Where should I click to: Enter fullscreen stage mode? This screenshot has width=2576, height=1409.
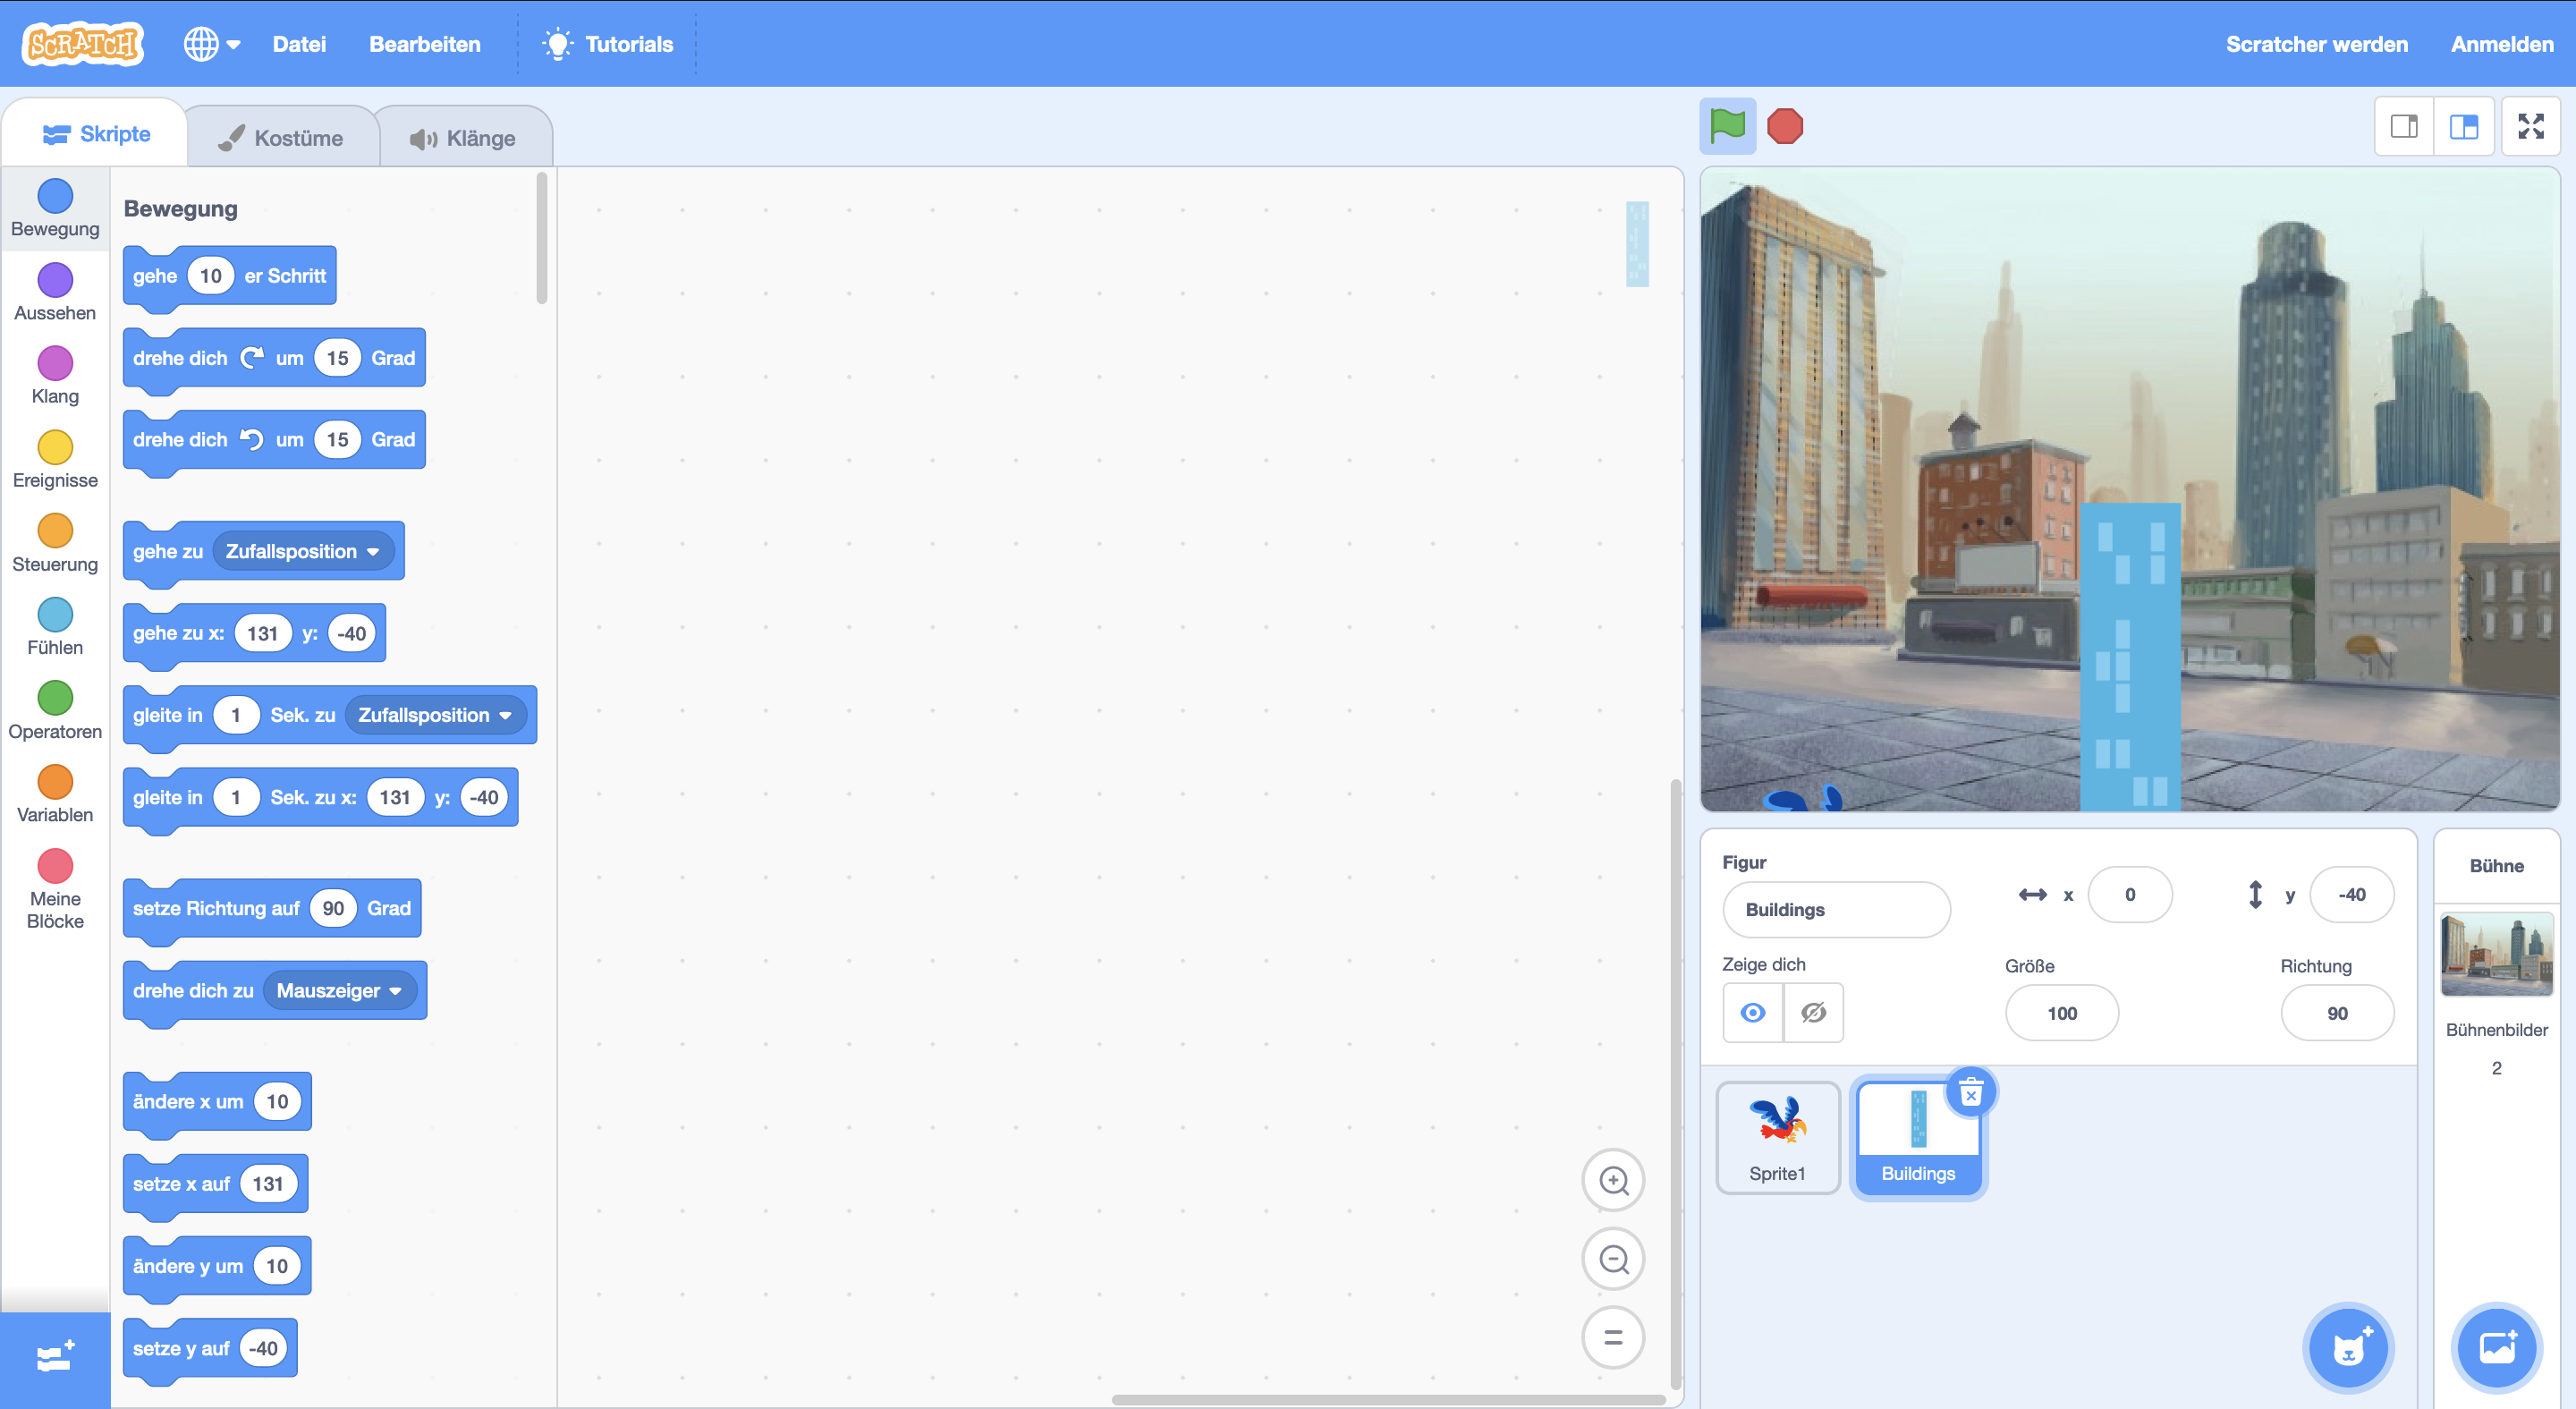pos(2530,126)
